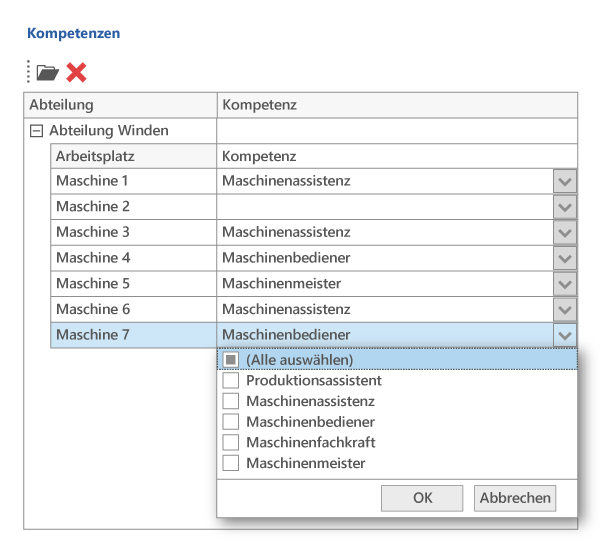Check the Maschinenmeister checkbox in the list
The width and height of the screenshot is (600, 557).
point(231,463)
